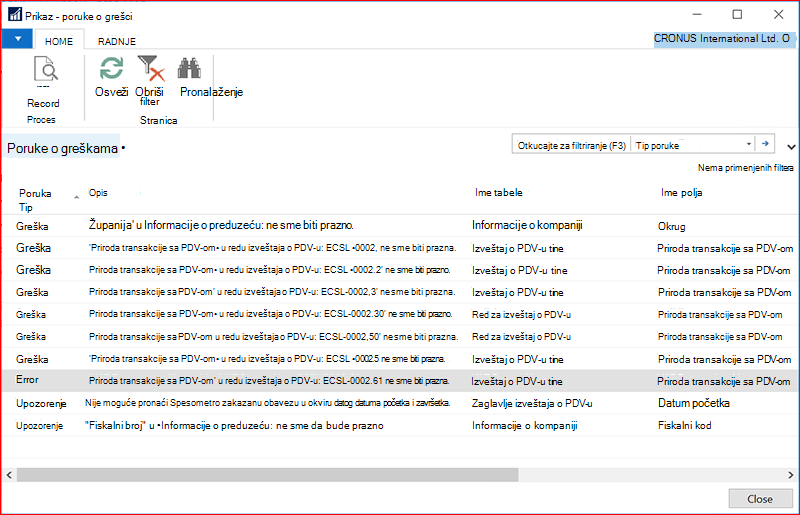This screenshot has width=800, height=515.
Task: Select the Spesometro warning description
Action: 267,403
